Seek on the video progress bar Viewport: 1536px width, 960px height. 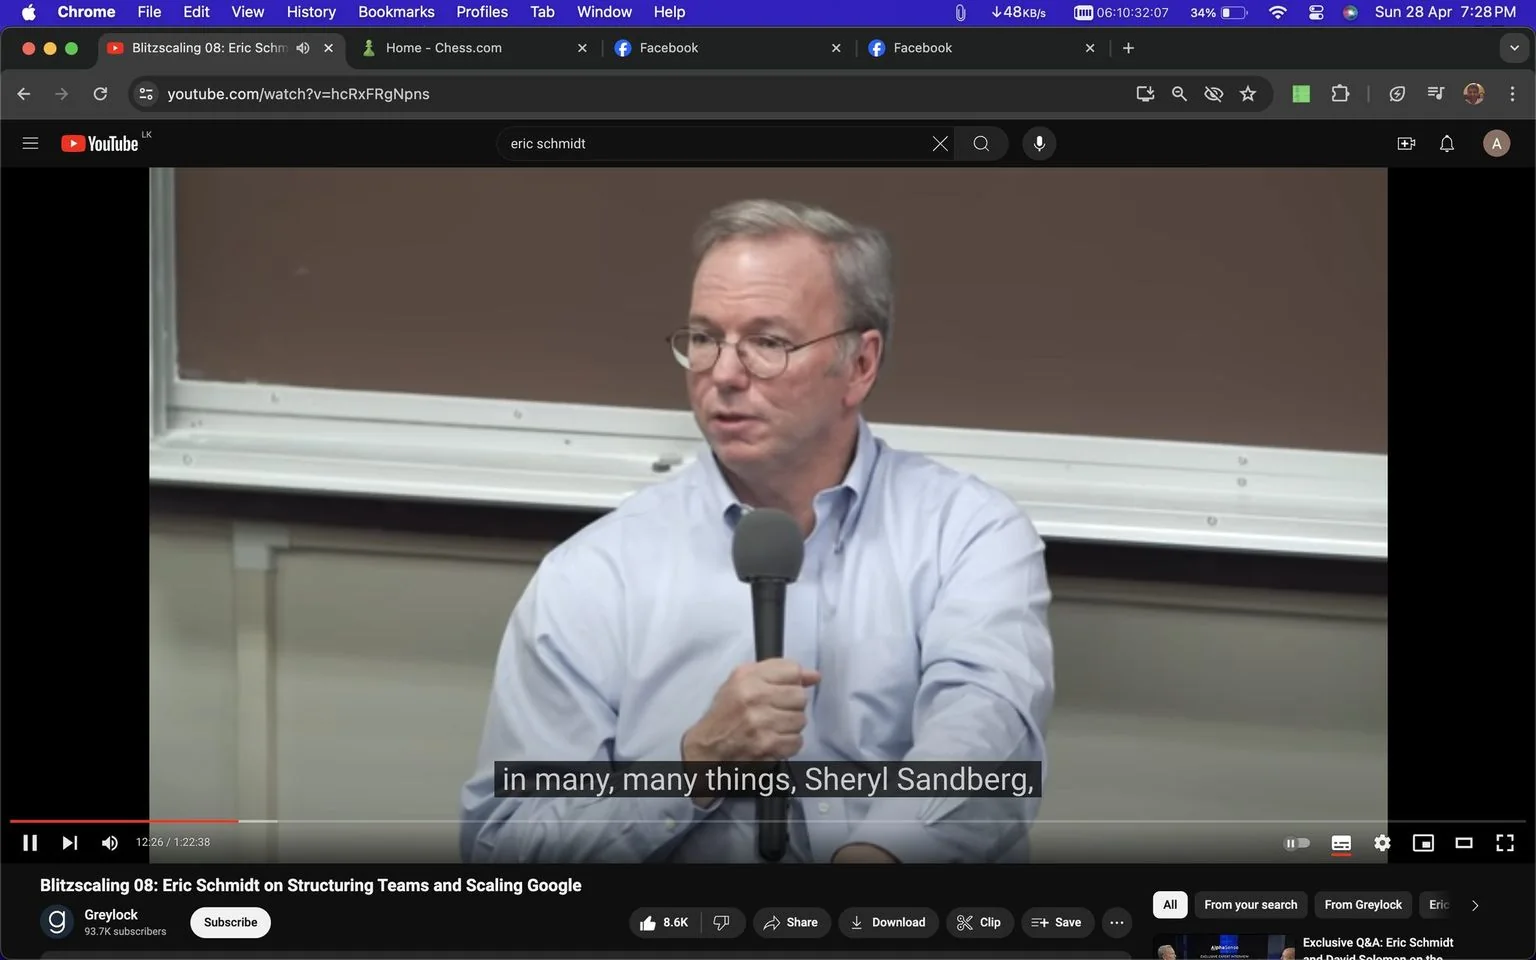(768, 821)
